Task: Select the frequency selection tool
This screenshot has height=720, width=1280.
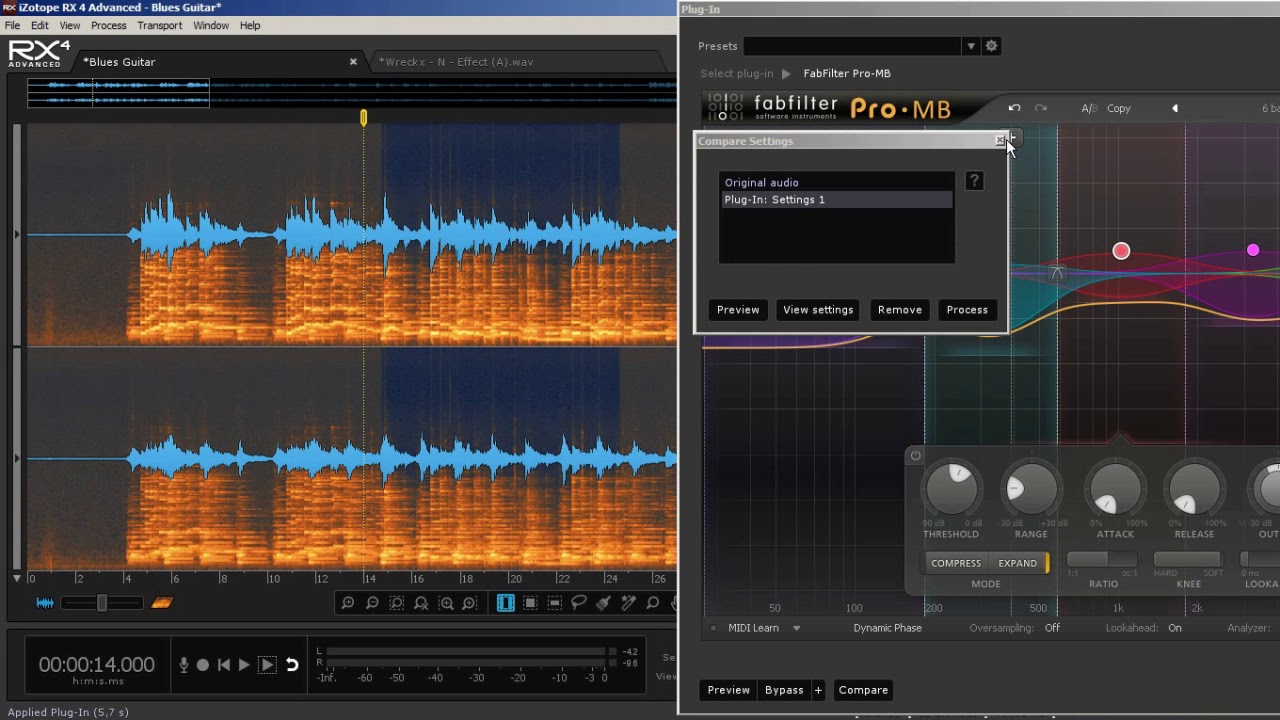Action: click(x=555, y=603)
